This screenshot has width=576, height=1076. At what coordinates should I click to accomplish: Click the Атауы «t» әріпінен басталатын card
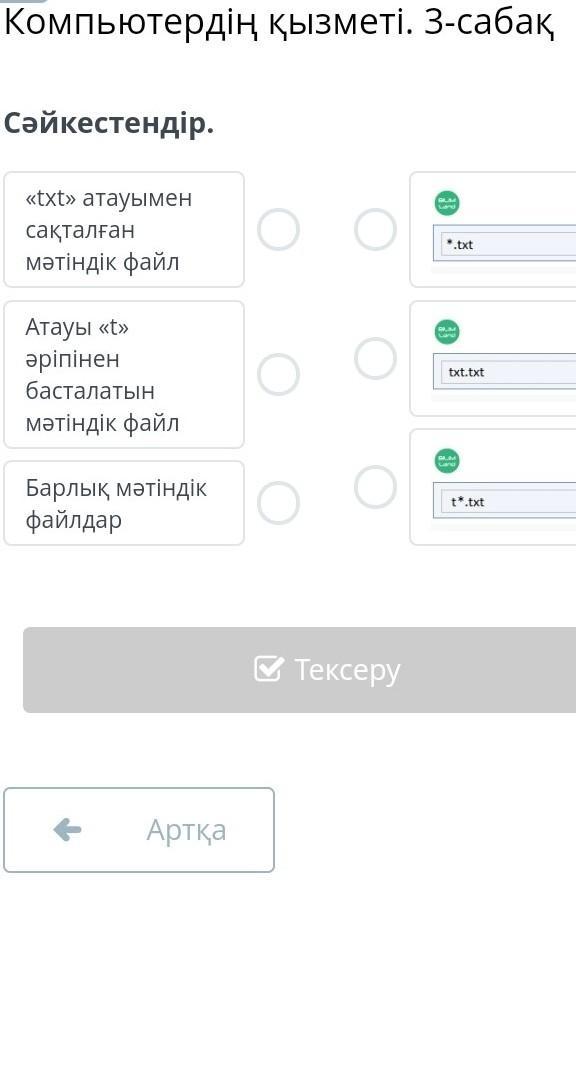pyautogui.click(x=124, y=375)
